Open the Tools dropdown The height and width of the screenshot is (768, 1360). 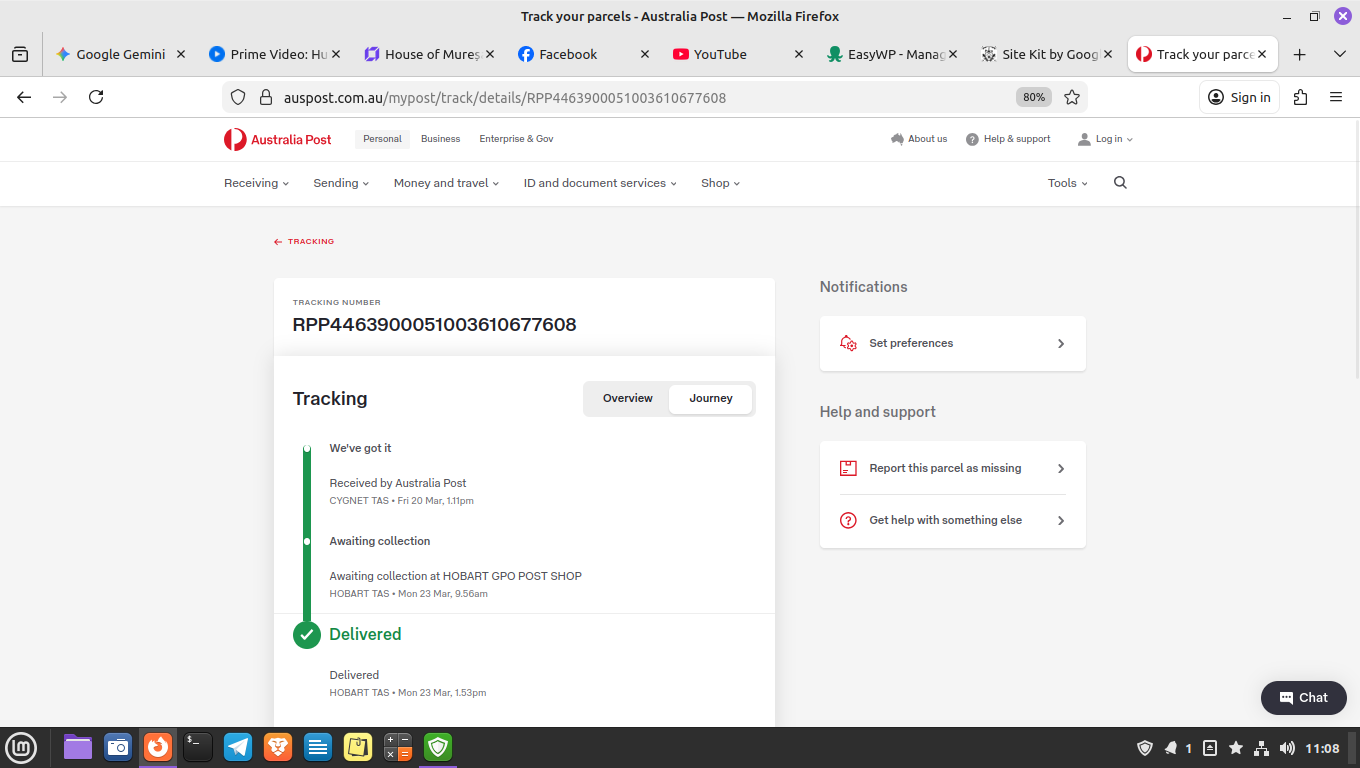[1067, 183]
